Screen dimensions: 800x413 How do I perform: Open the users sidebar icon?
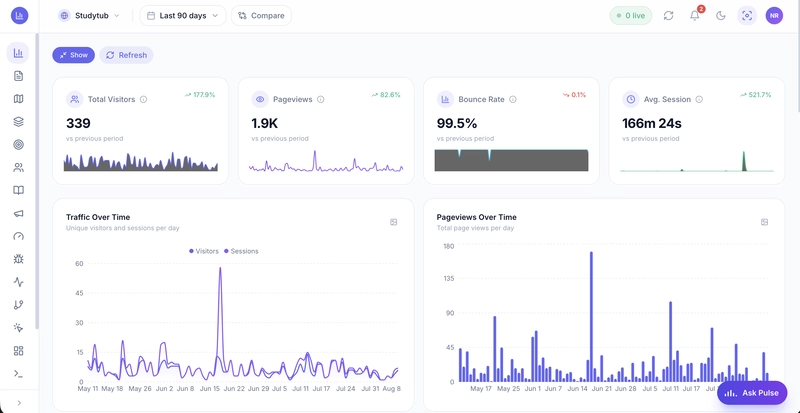tap(18, 167)
